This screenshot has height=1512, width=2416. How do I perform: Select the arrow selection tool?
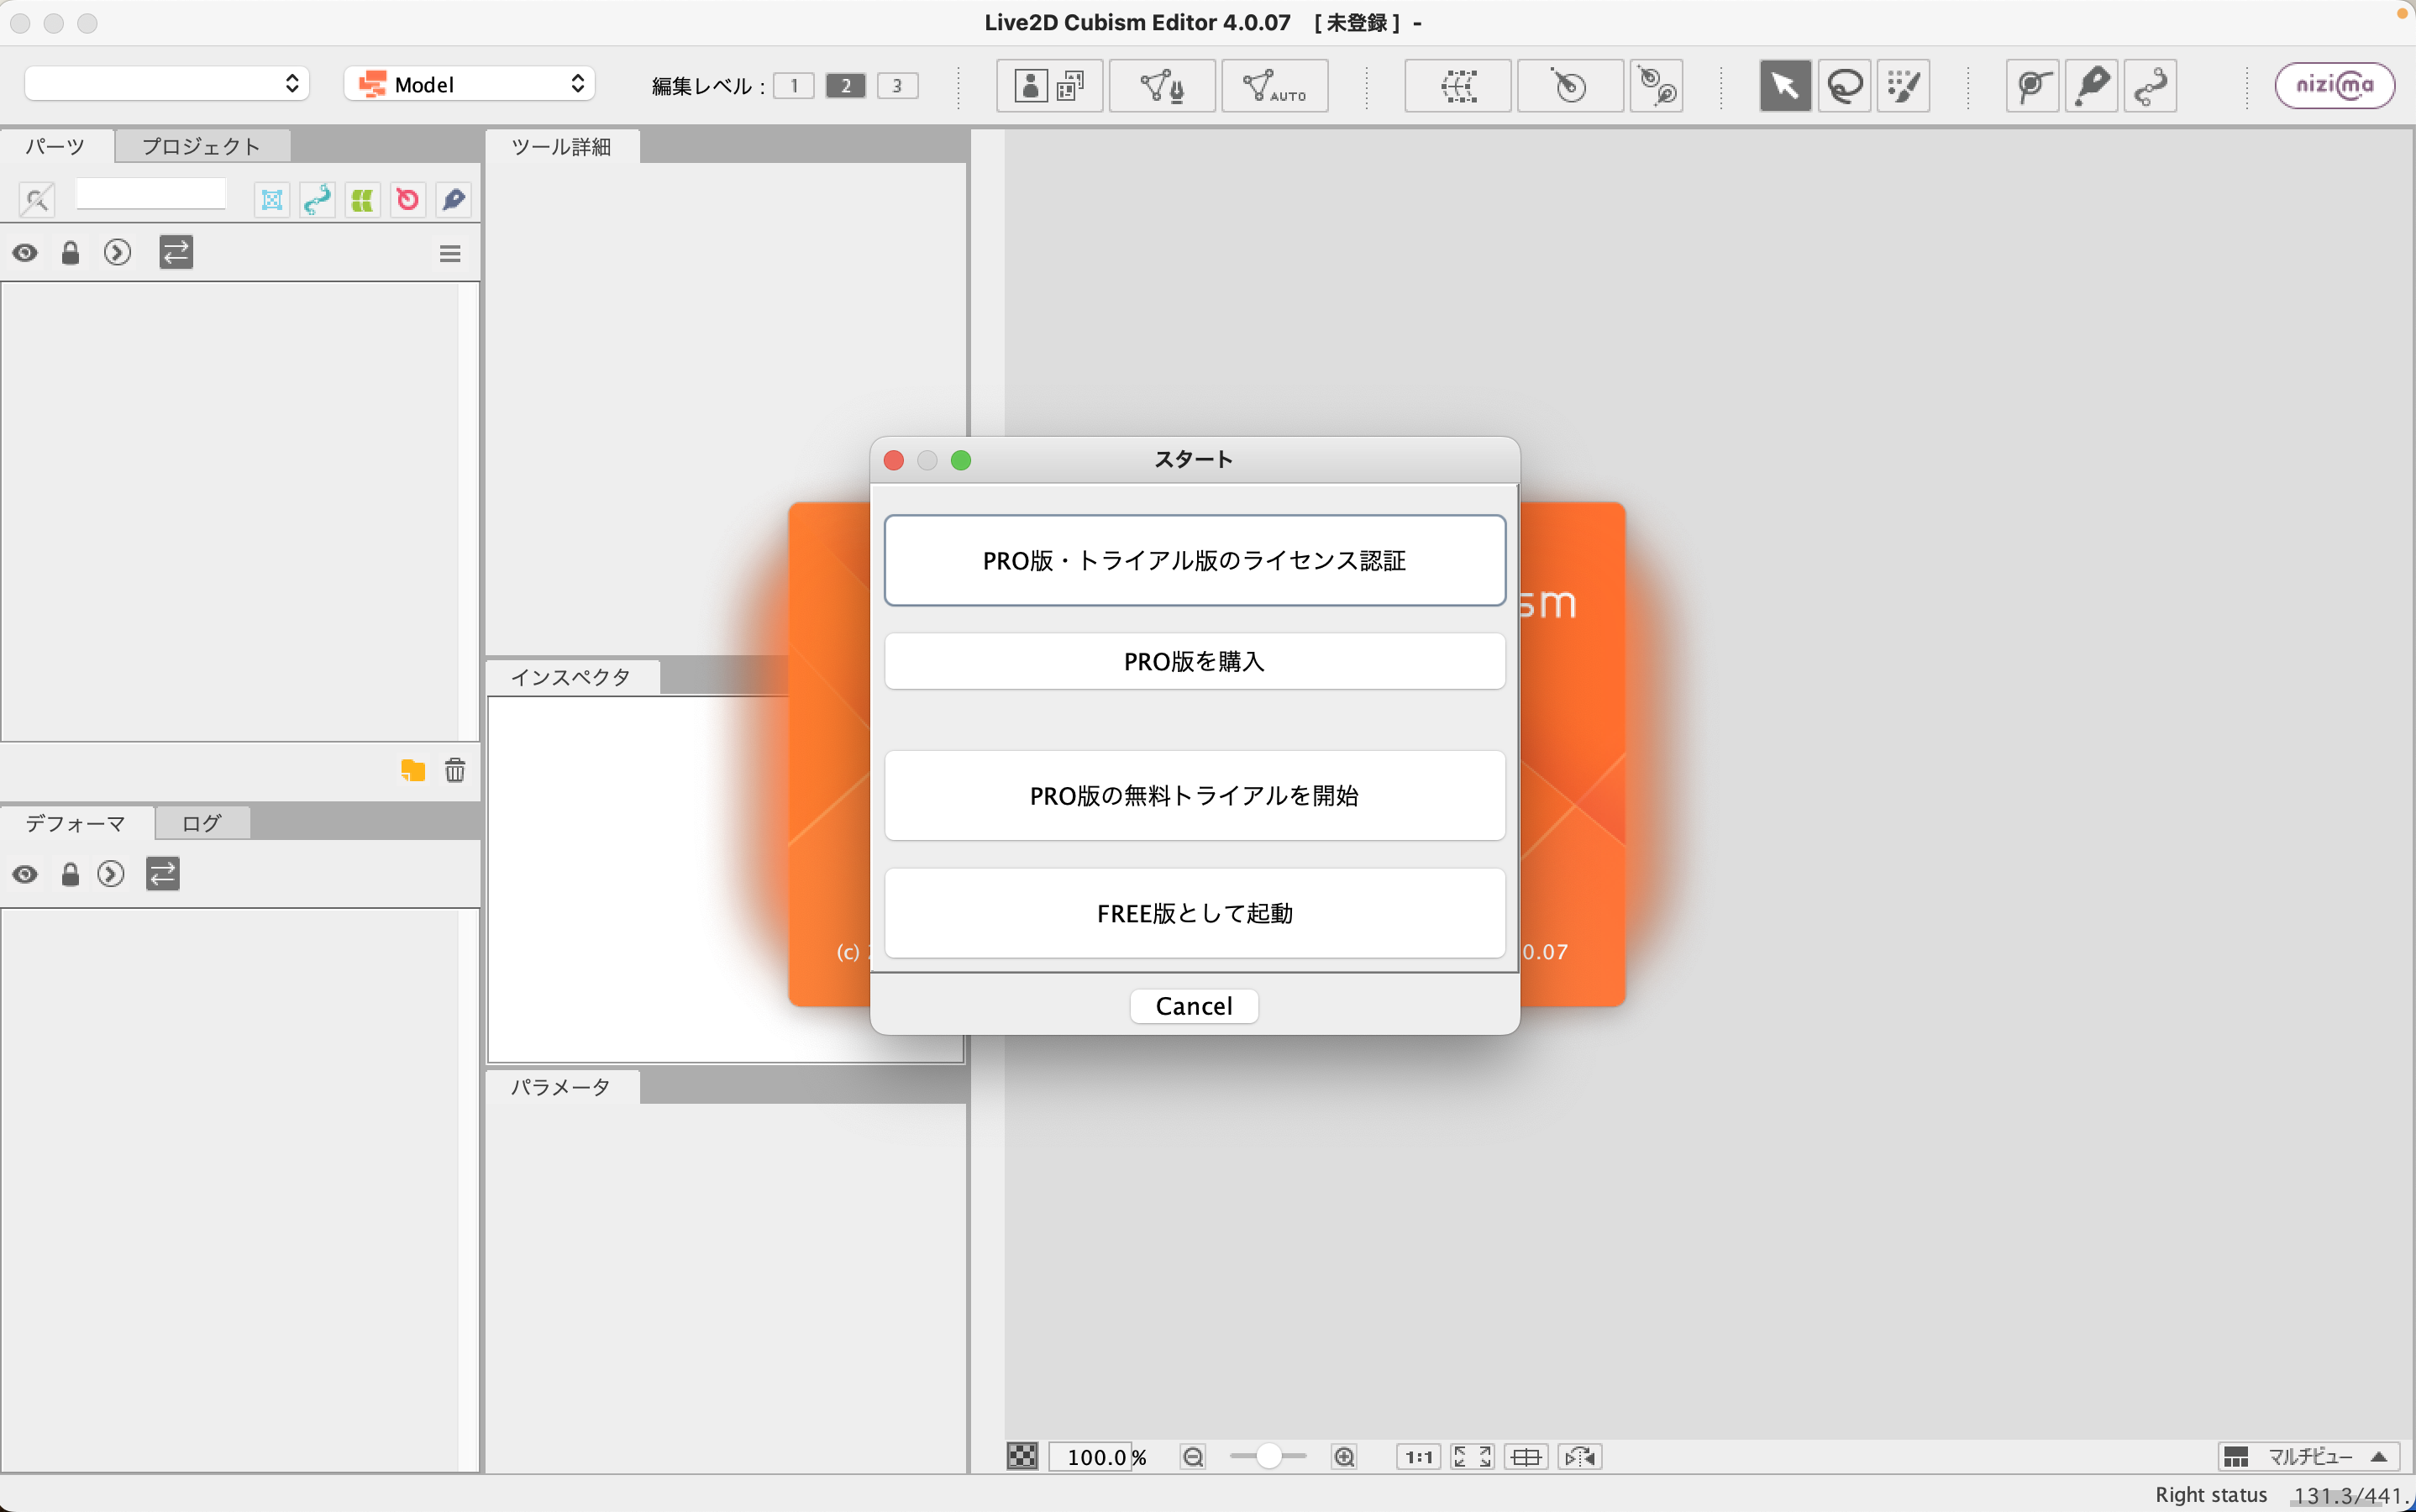(x=1785, y=85)
